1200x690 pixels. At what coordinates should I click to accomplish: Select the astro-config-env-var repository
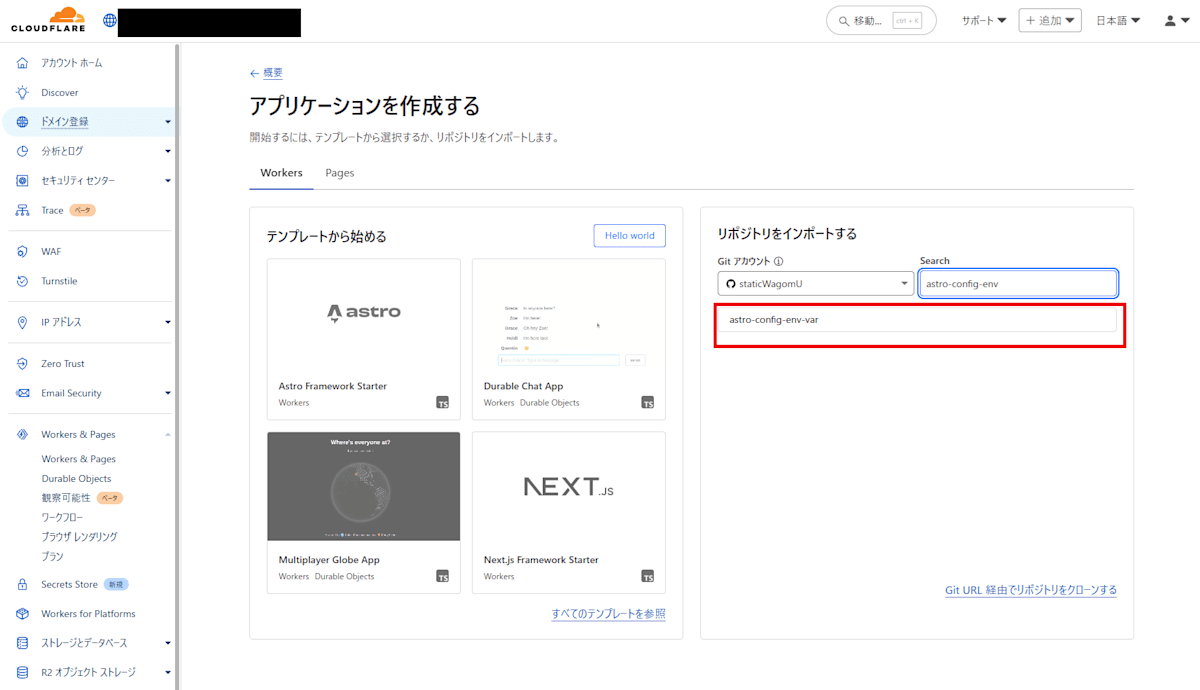click(x=917, y=320)
